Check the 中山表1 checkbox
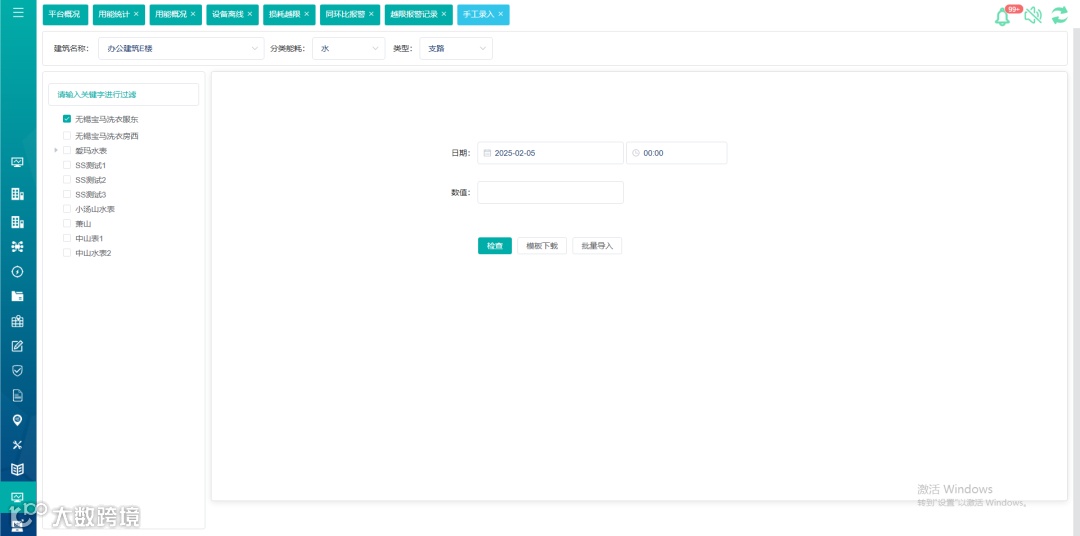Image resolution: width=1080 pixels, height=536 pixels. pos(67,238)
